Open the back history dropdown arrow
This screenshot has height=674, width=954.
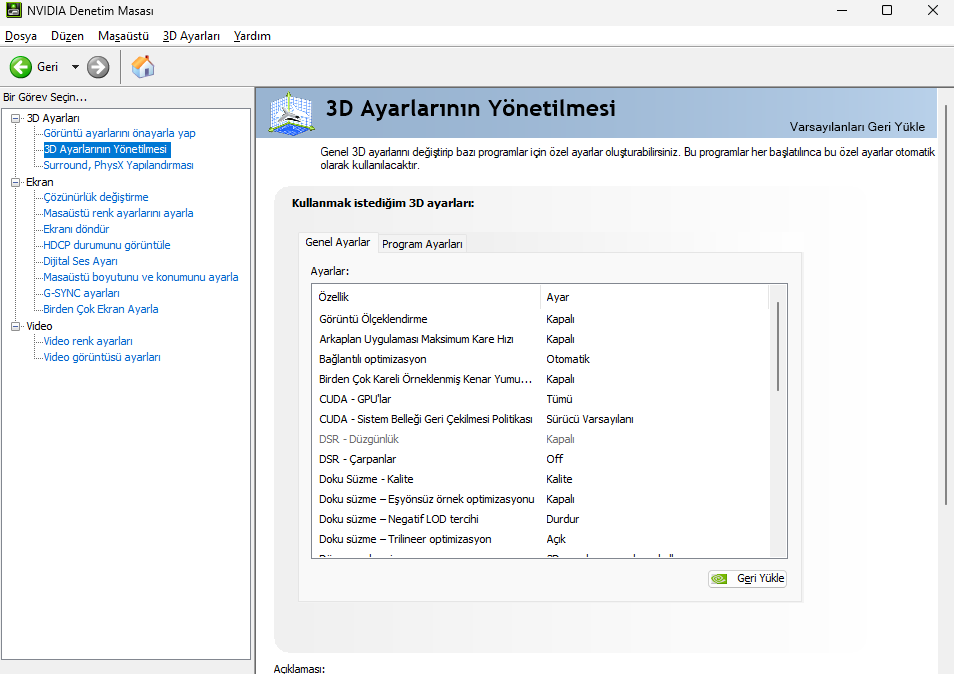75,67
